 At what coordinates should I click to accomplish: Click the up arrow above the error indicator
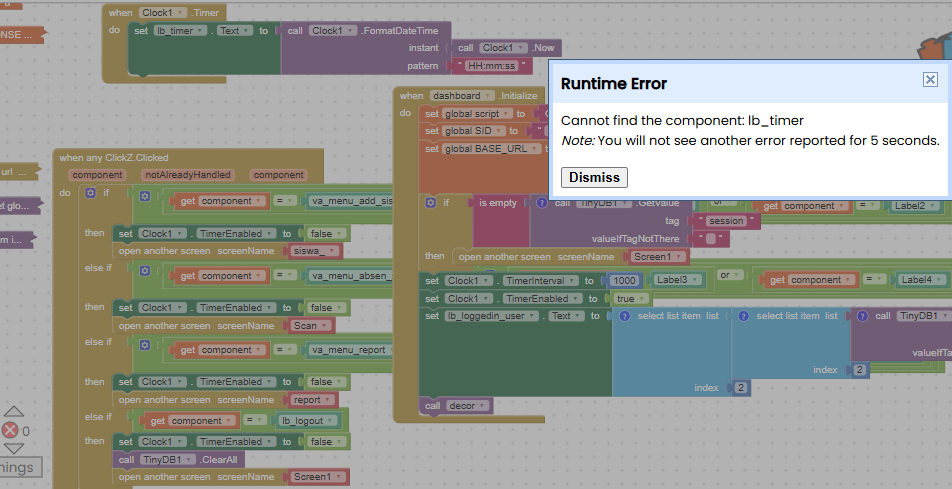pos(14,411)
